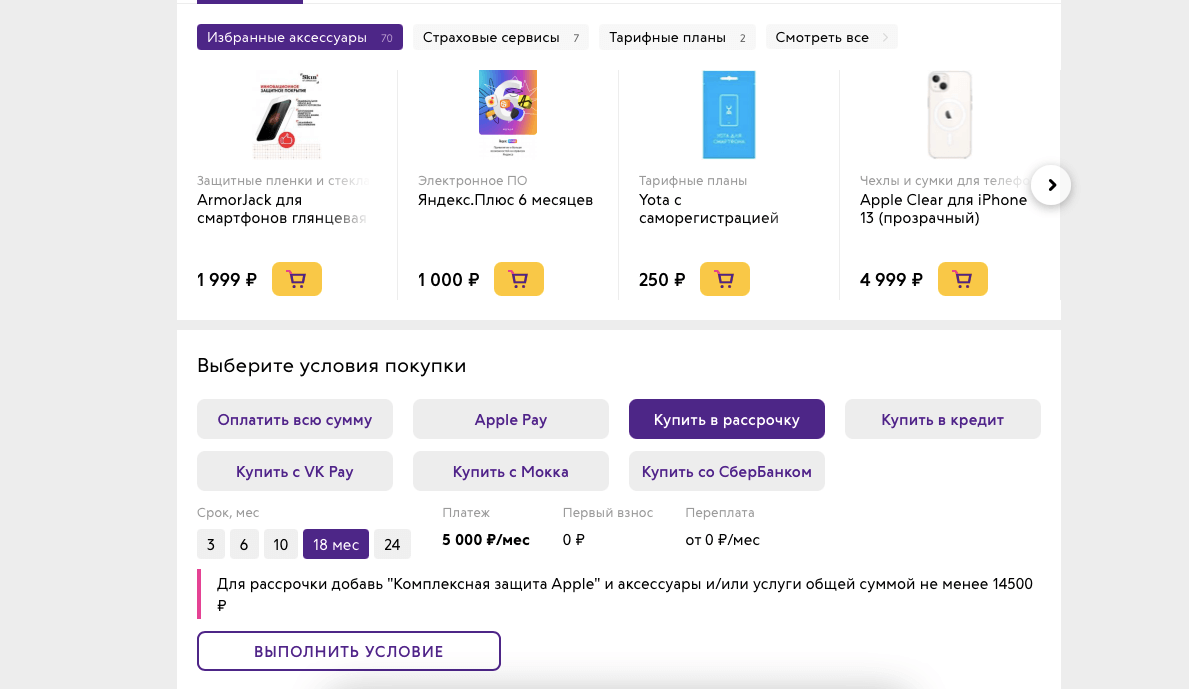The height and width of the screenshot is (689, 1189).
Task: Choose the 3-month payment term
Action: 210,544
